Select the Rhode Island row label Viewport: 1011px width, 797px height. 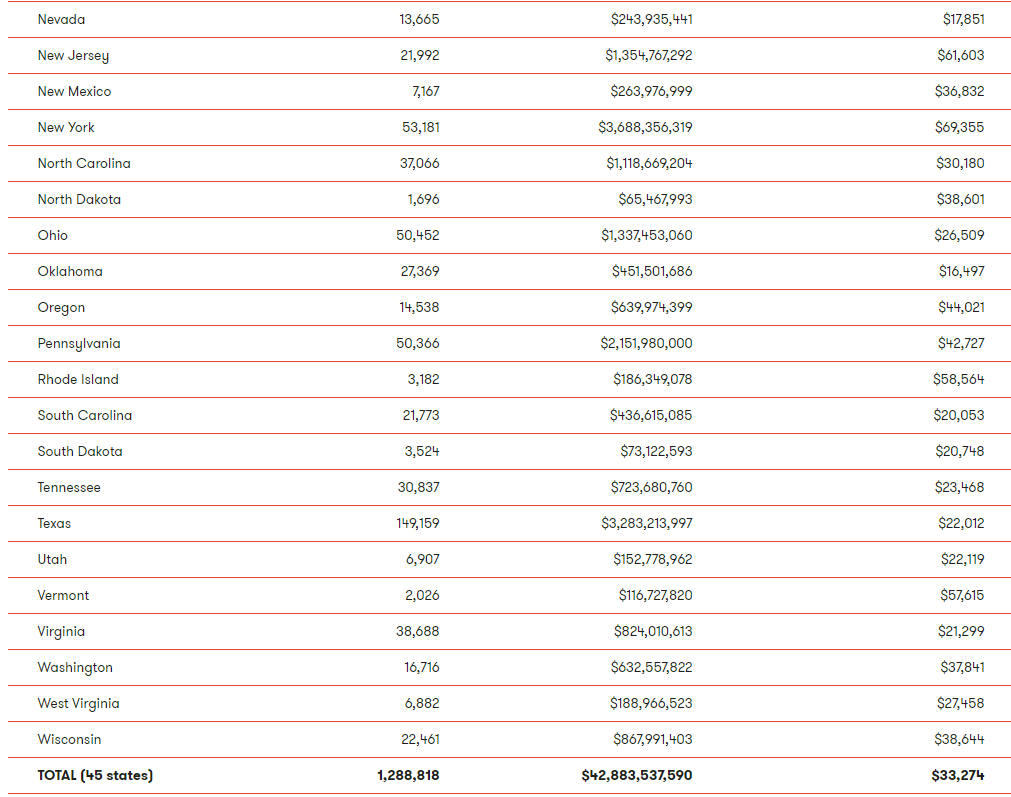(78, 380)
